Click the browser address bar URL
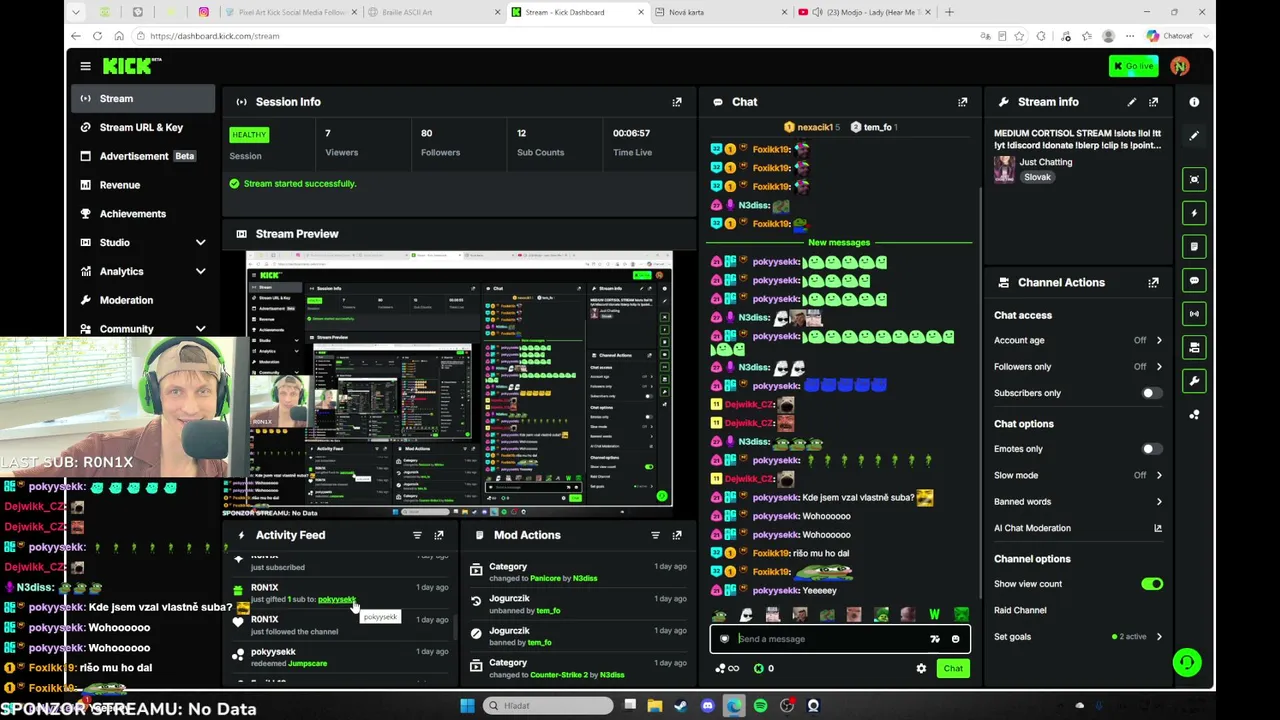Screen dimensions: 1280x720 coord(214,36)
